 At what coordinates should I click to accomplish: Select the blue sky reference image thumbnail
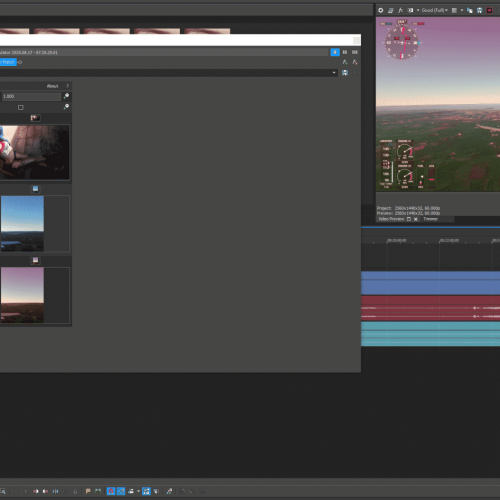tap(22, 223)
